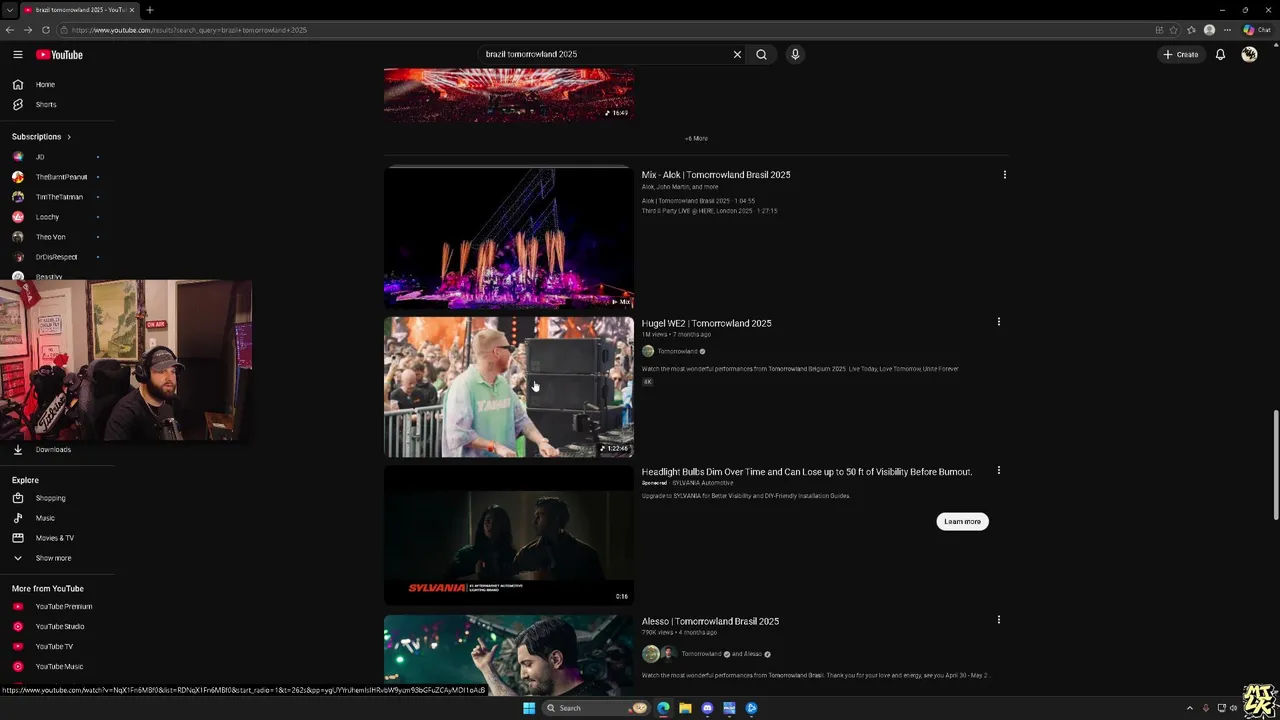Click the Windows taskbar Search box
Screen dimensions: 1280x720
(x=596, y=708)
